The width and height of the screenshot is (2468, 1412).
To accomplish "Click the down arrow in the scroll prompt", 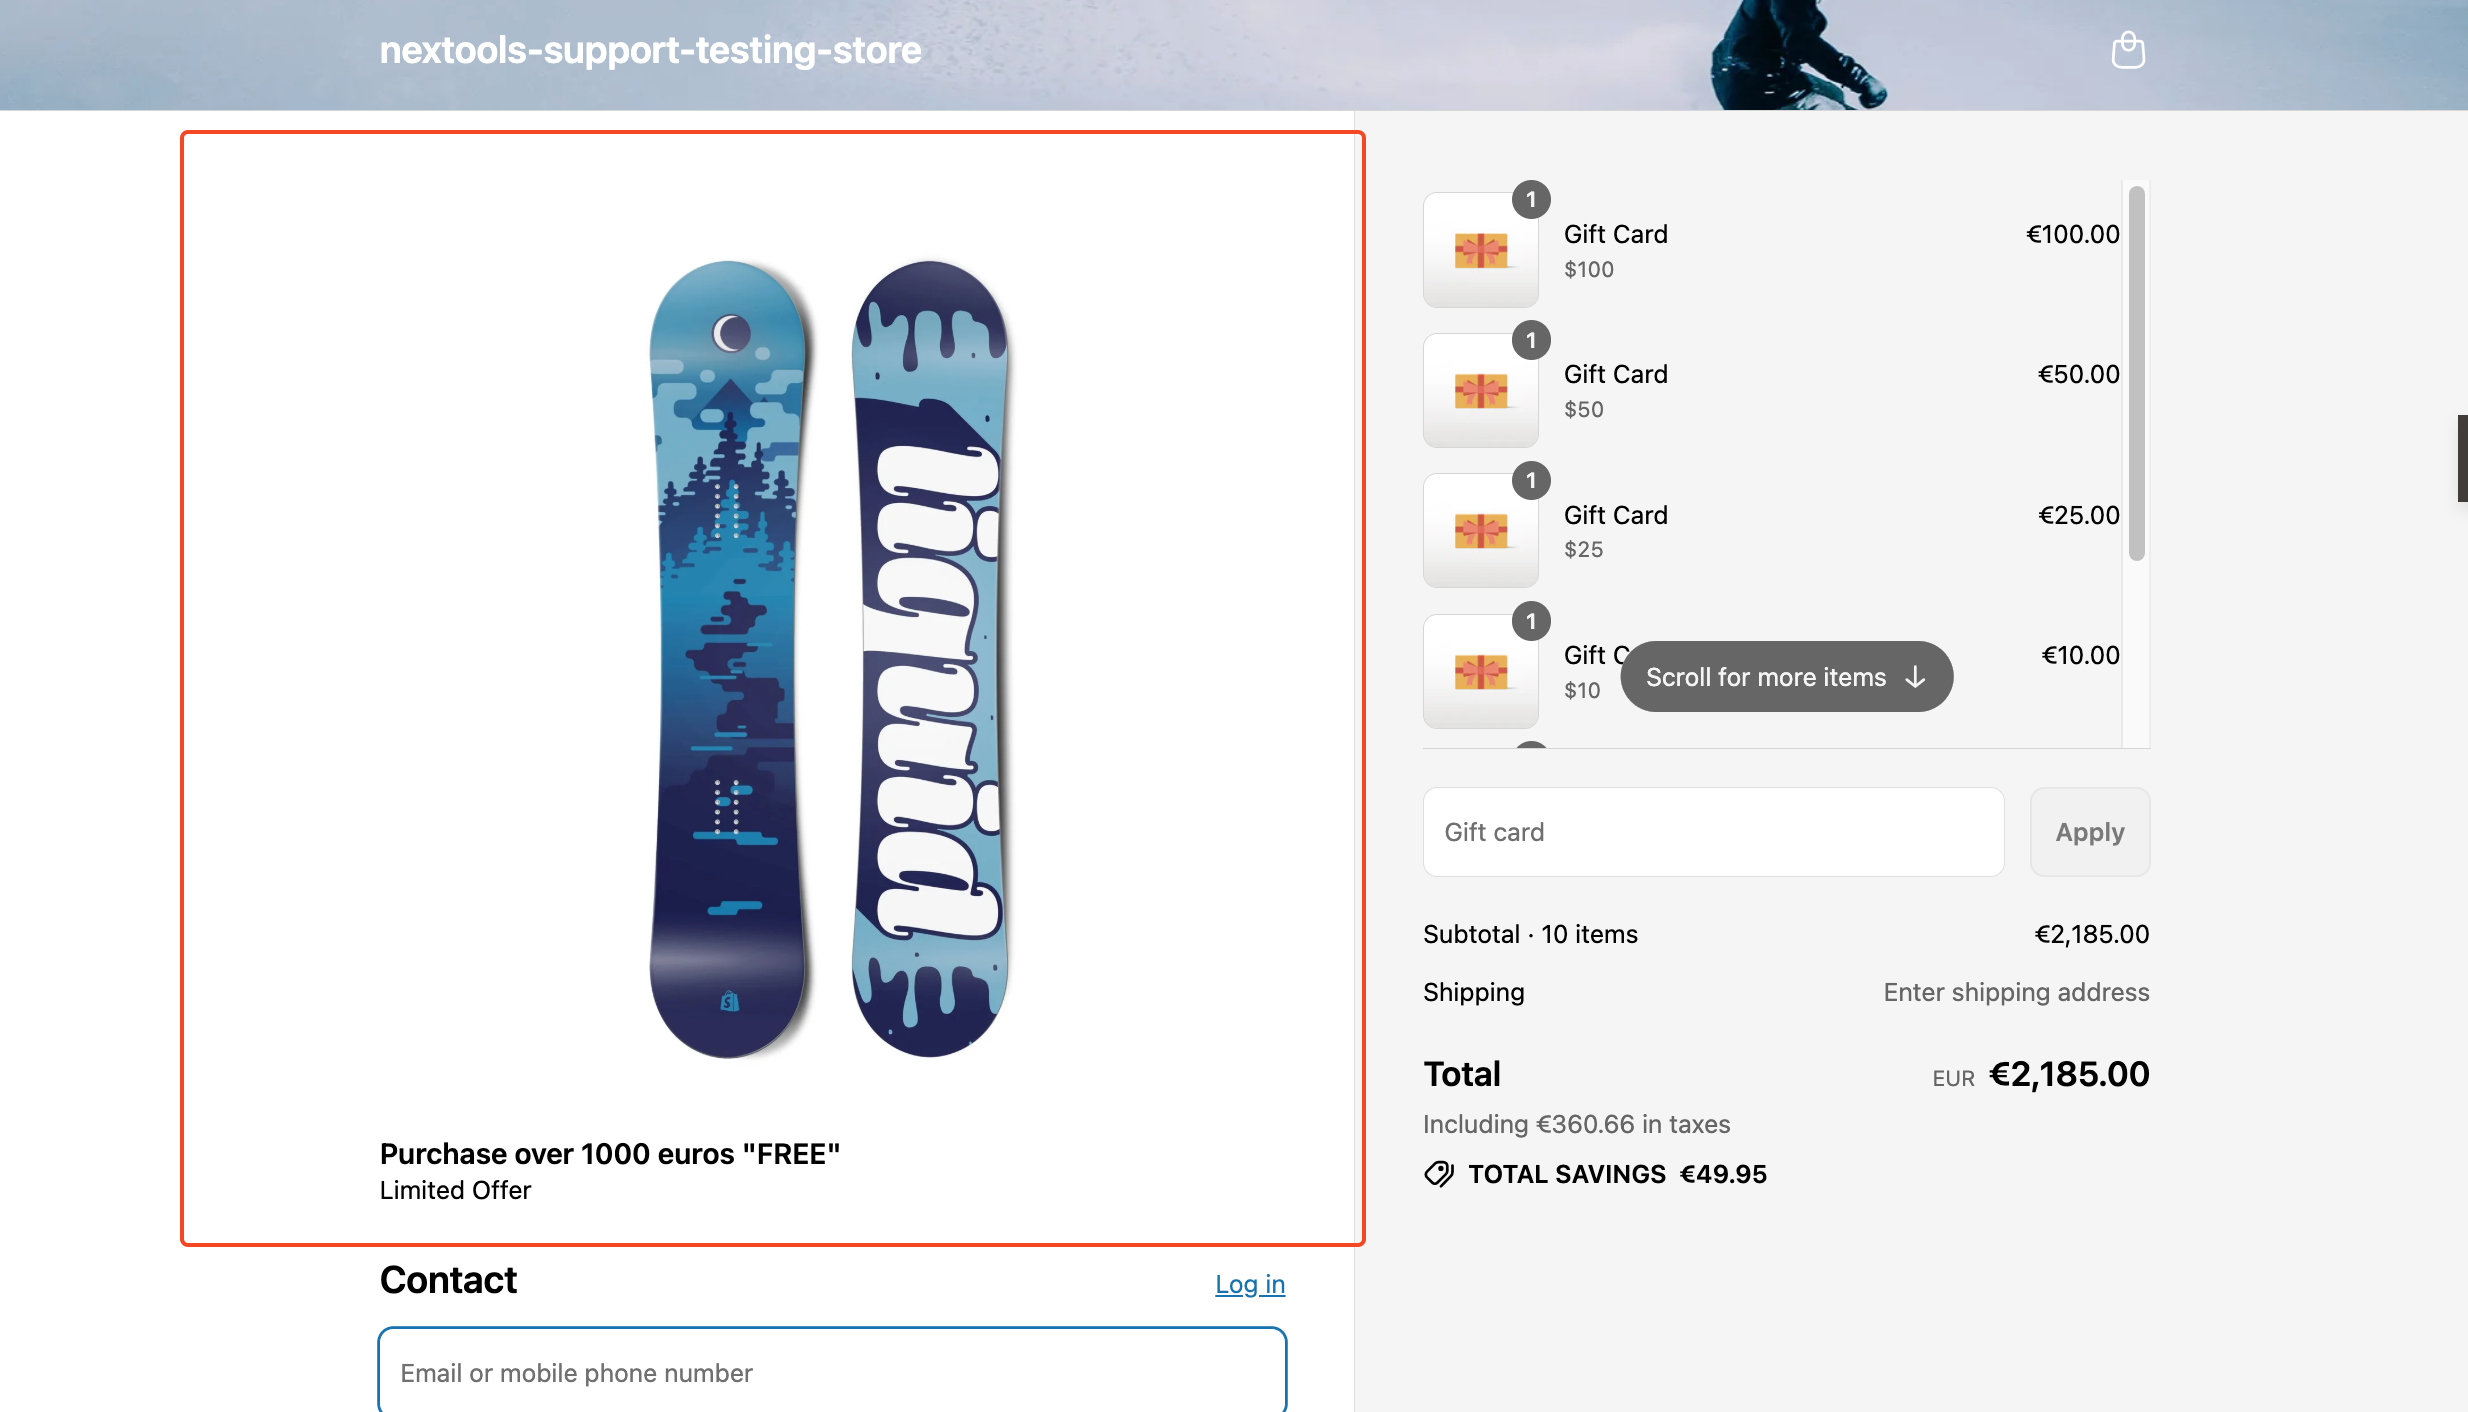I will (x=1915, y=677).
